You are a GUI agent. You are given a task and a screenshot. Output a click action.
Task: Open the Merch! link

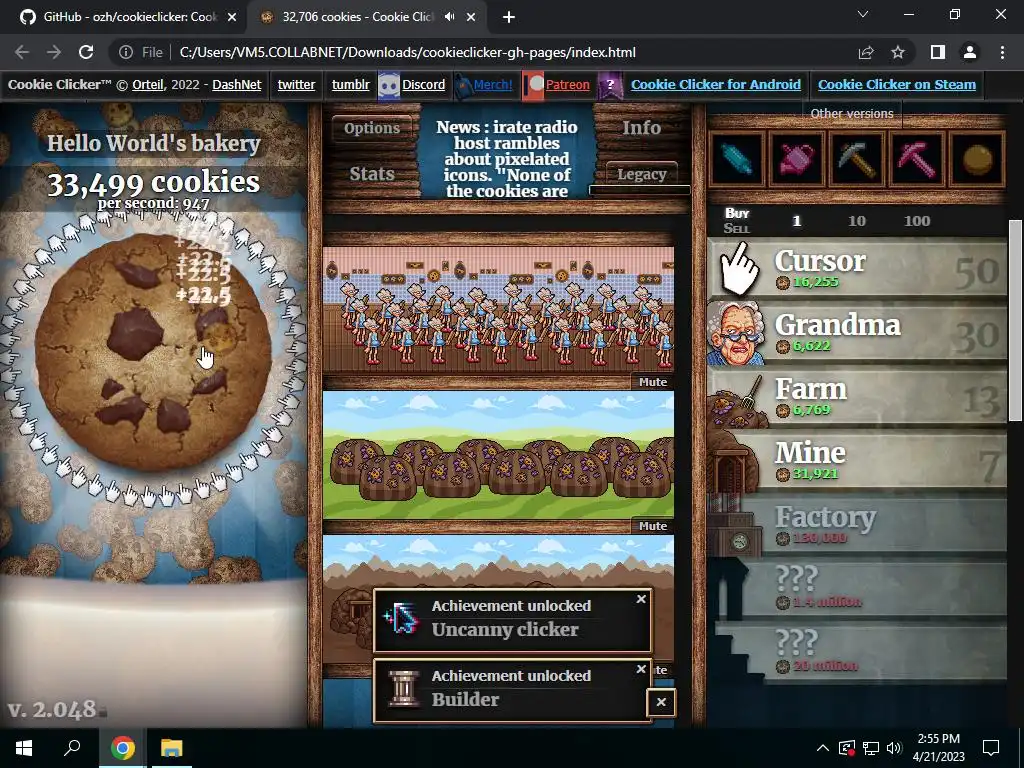pyautogui.click(x=493, y=84)
